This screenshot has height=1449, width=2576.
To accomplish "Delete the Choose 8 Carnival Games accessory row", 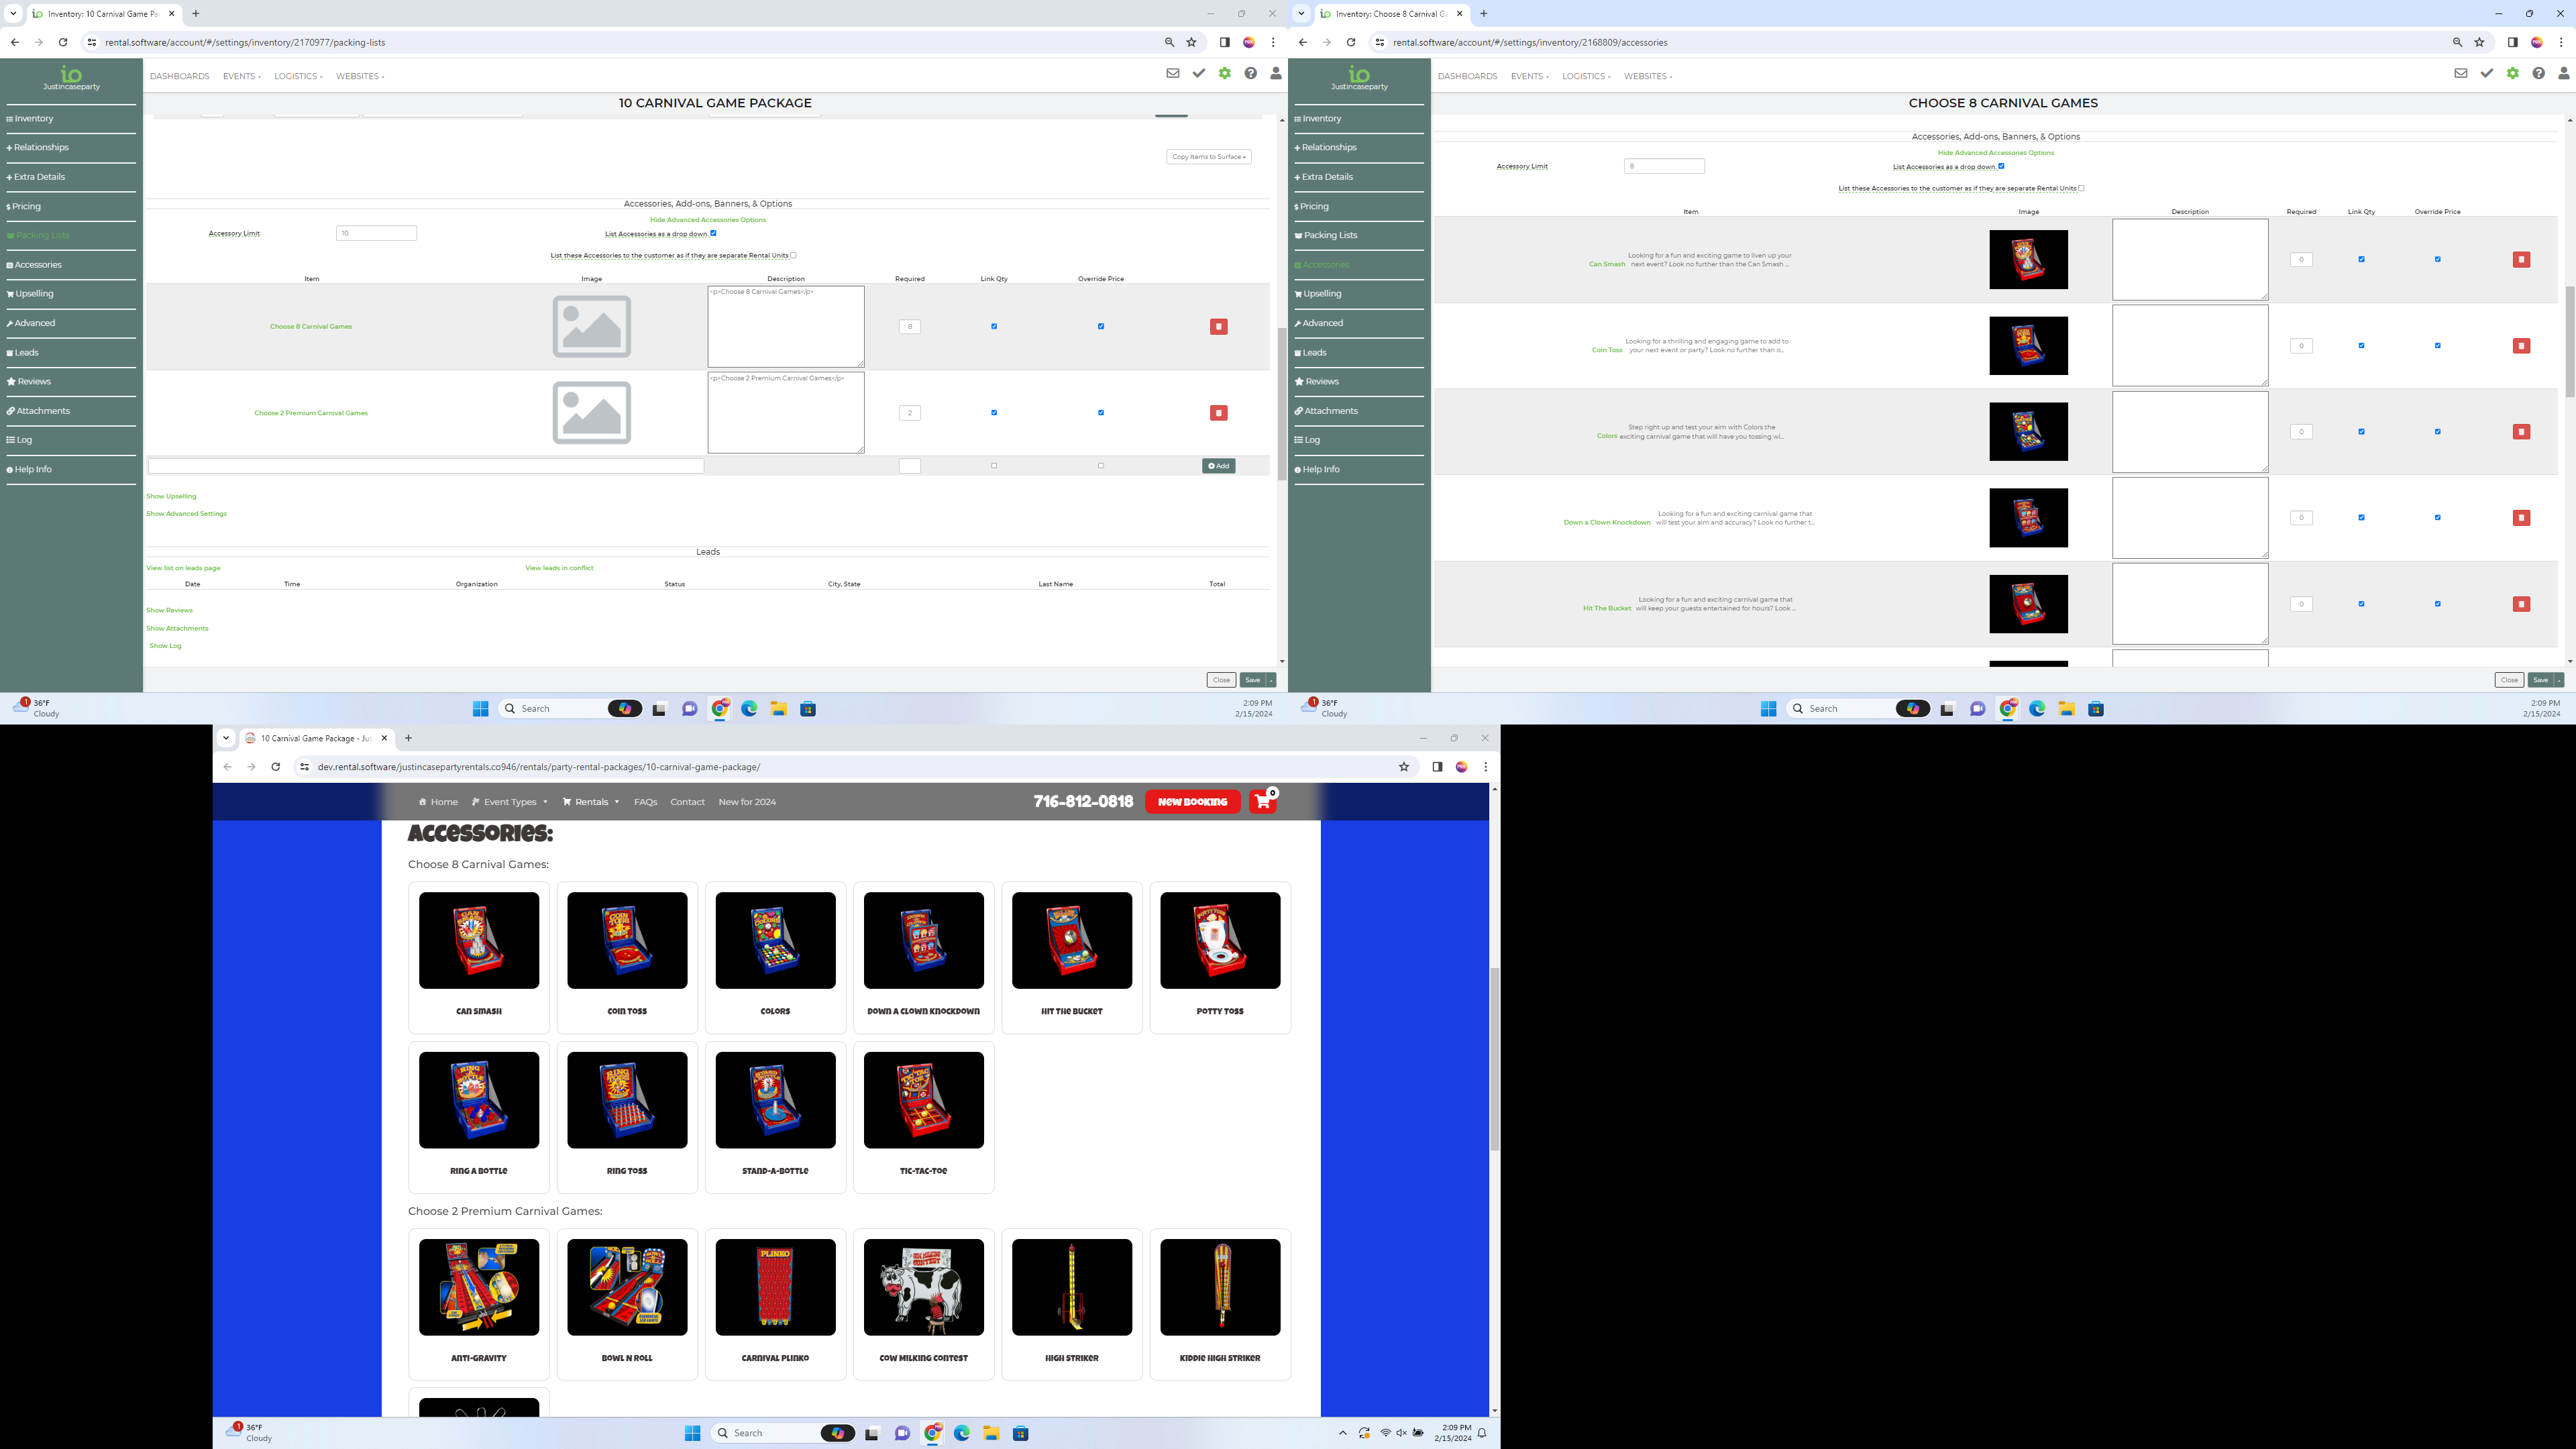I will pyautogui.click(x=1218, y=327).
